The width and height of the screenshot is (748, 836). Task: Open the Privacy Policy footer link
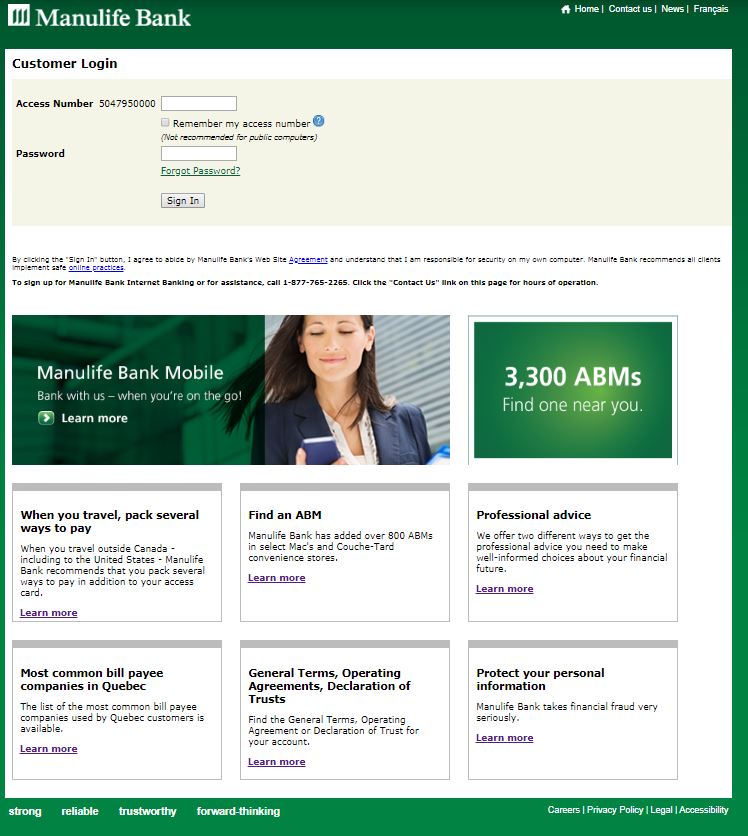[x=615, y=810]
